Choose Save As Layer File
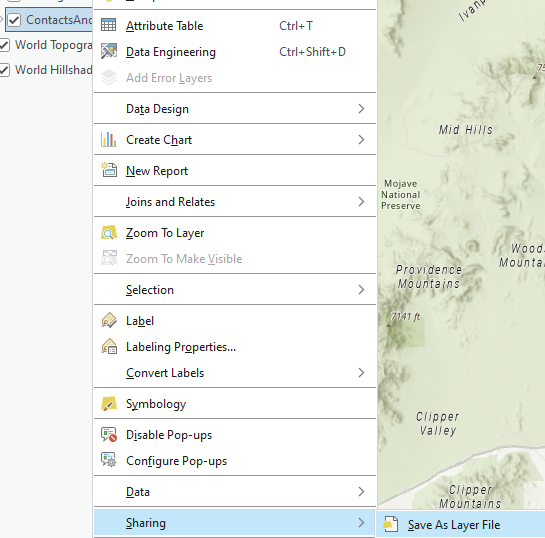The width and height of the screenshot is (545, 538). pyautogui.click(x=461, y=524)
